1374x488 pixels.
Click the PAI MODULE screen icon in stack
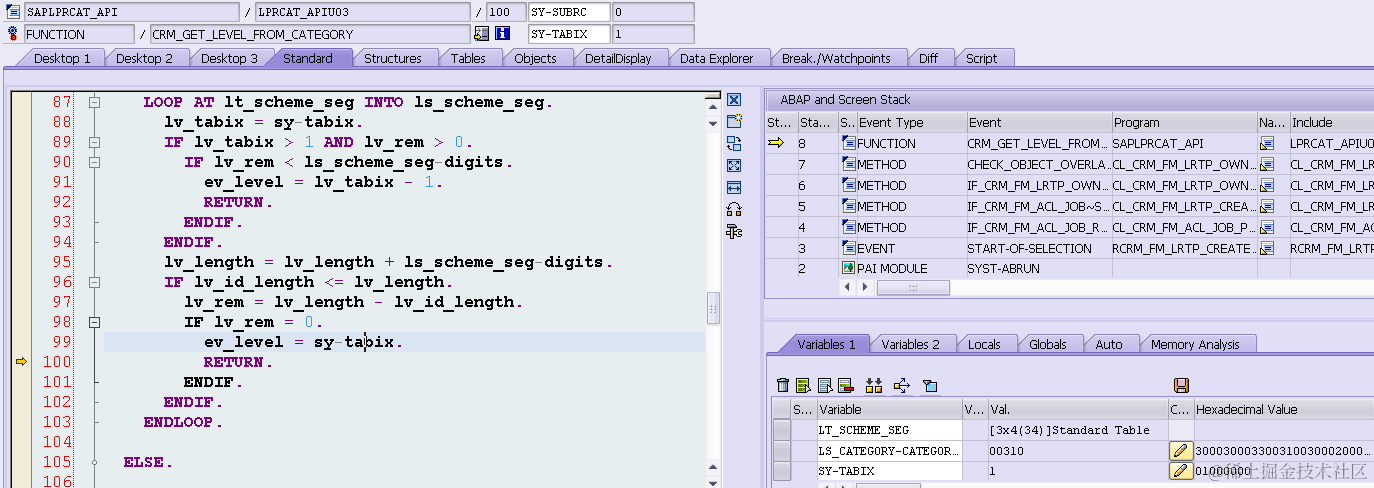tap(849, 269)
